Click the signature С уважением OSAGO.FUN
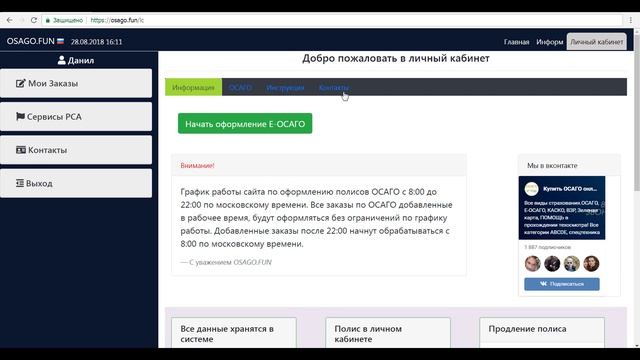Image resolution: width=640 pixels, height=360 pixels. tap(226, 262)
